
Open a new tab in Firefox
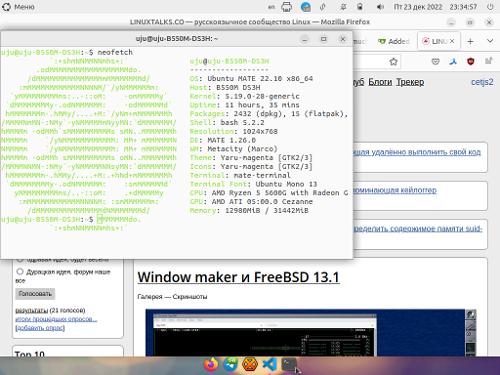coord(470,41)
